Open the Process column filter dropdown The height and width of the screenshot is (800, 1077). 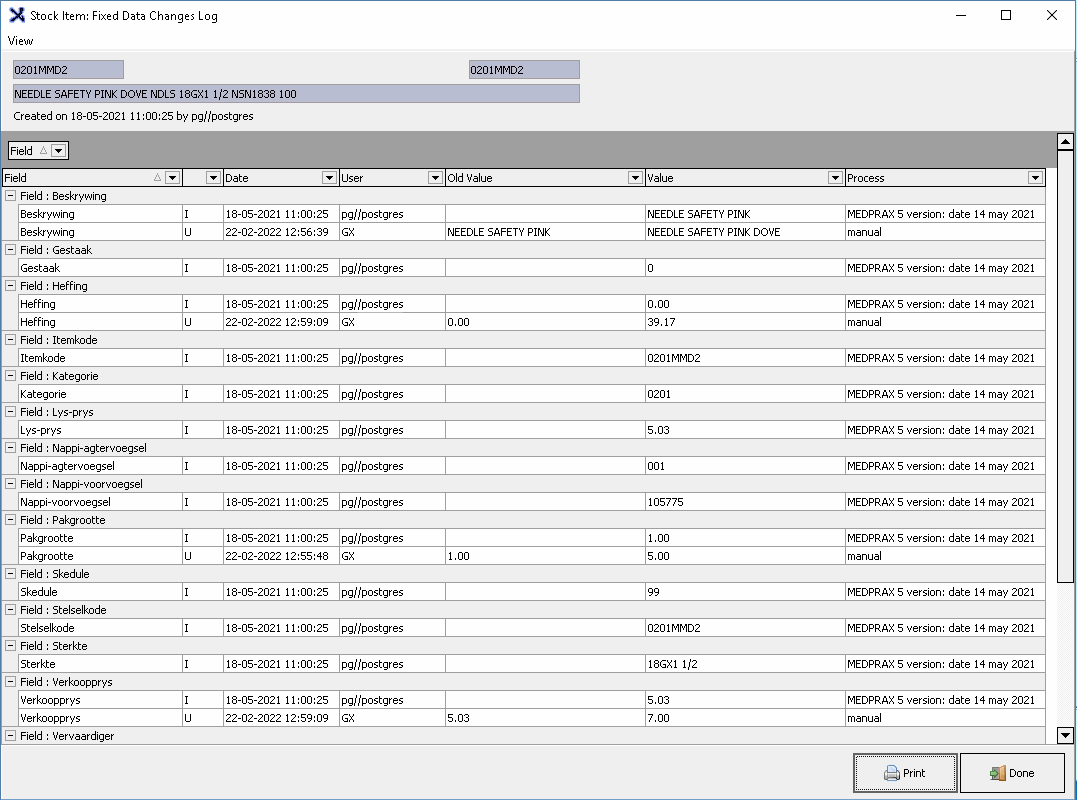pos(1035,178)
